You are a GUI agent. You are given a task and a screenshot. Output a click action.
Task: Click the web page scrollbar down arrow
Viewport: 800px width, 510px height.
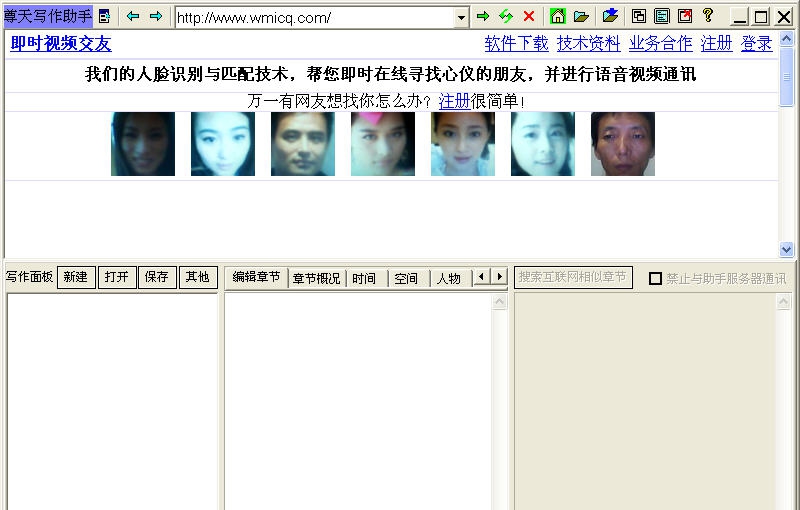[x=786, y=249]
